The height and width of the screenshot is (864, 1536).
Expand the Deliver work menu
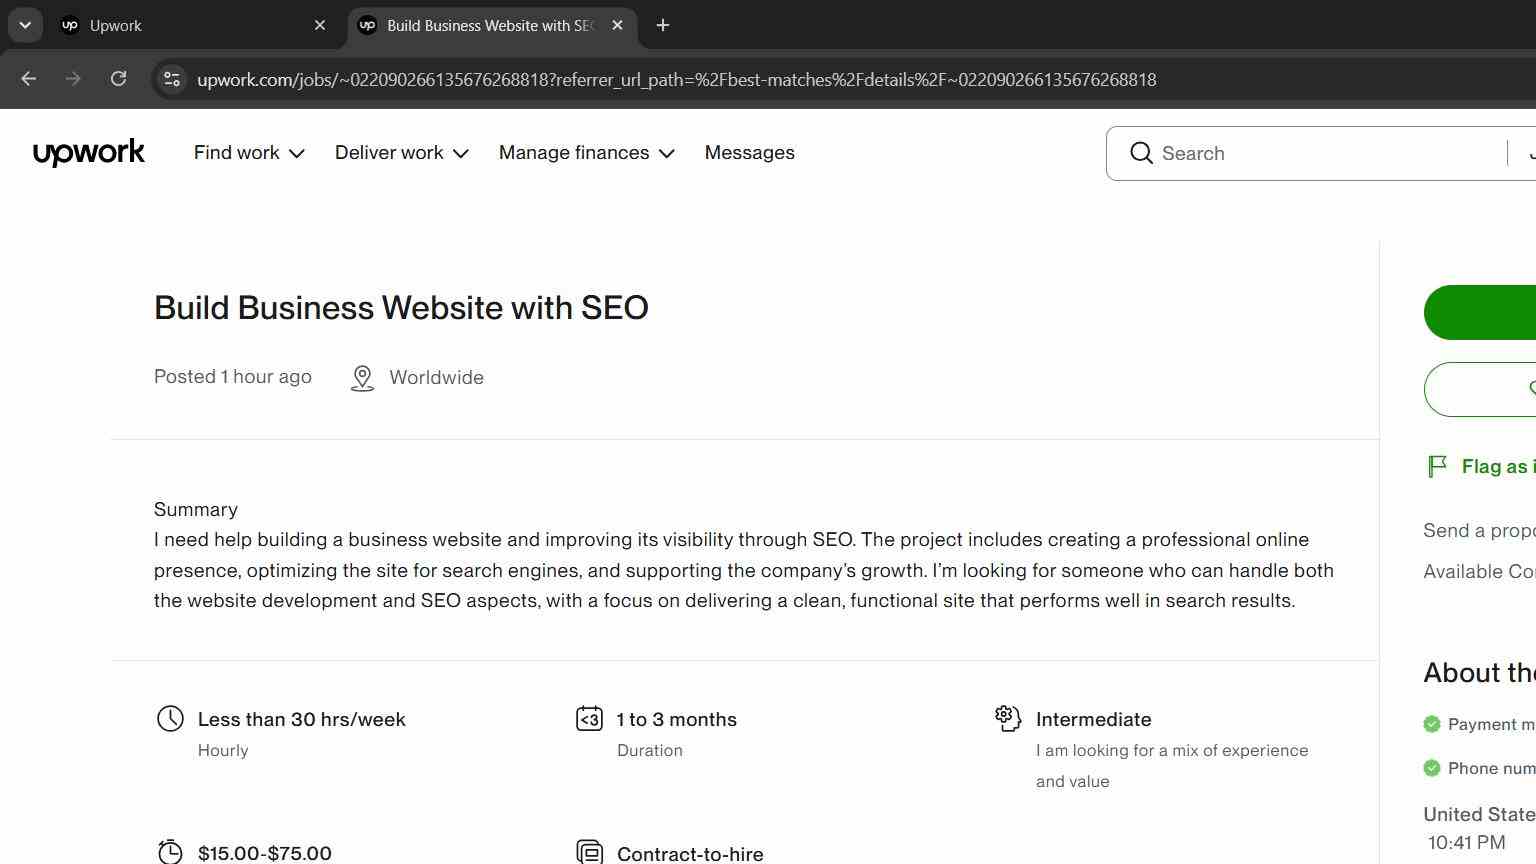pyautogui.click(x=402, y=153)
